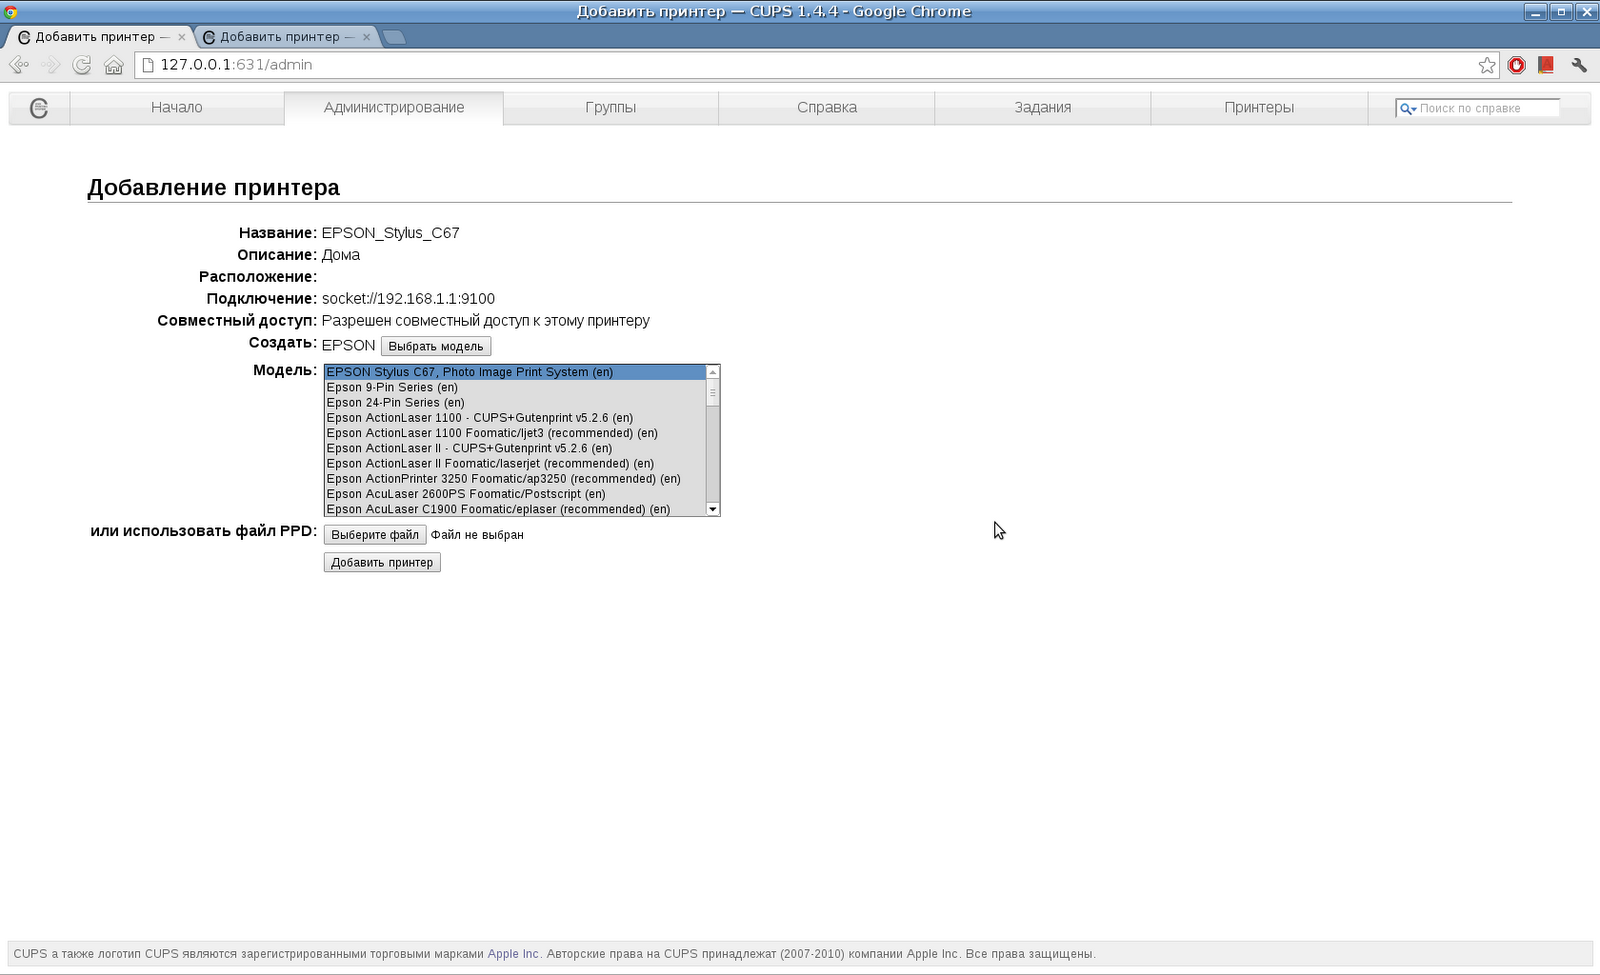Click the browser back arrow
The image size is (1600, 975).
(x=19, y=65)
